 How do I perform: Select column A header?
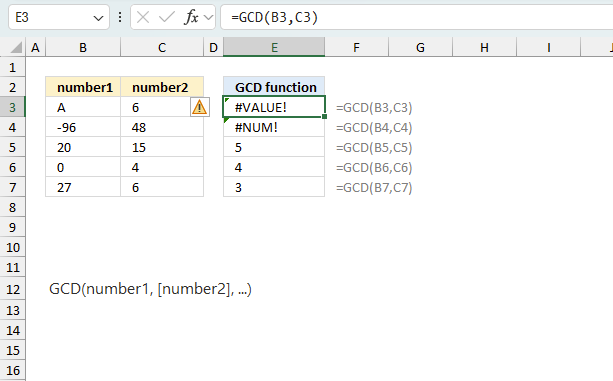36,48
